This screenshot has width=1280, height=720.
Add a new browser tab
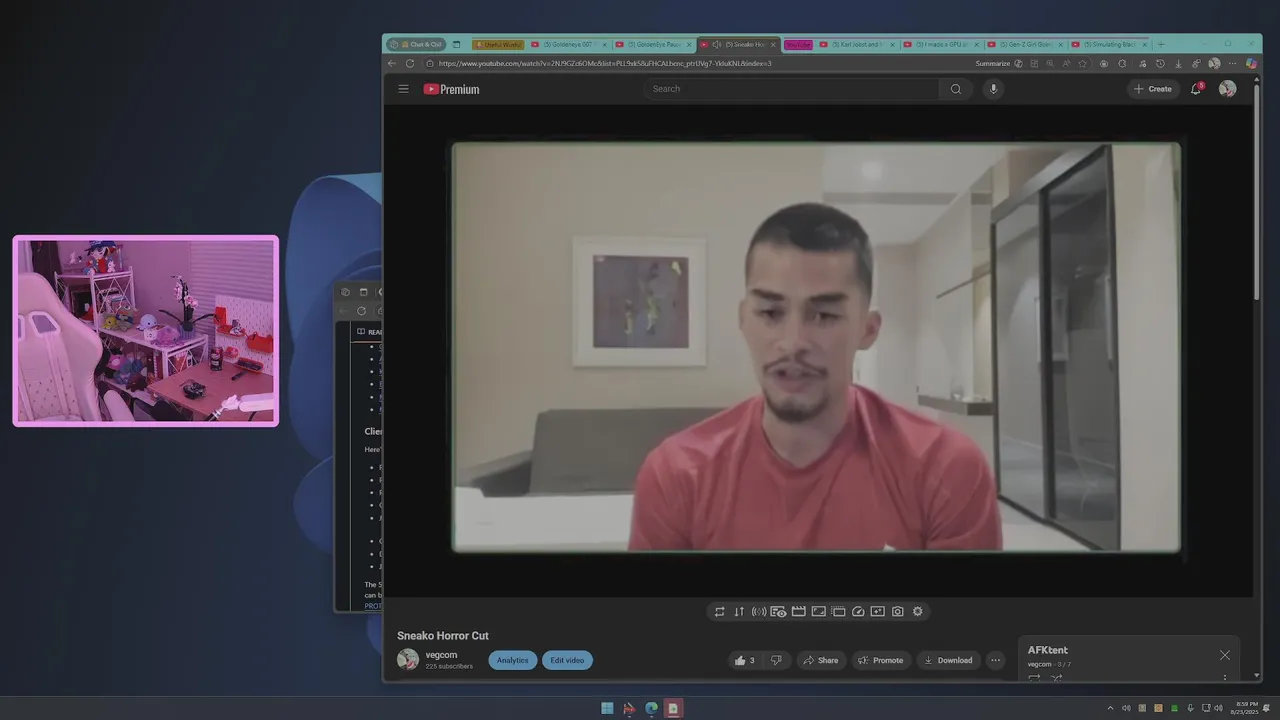click(x=1161, y=44)
